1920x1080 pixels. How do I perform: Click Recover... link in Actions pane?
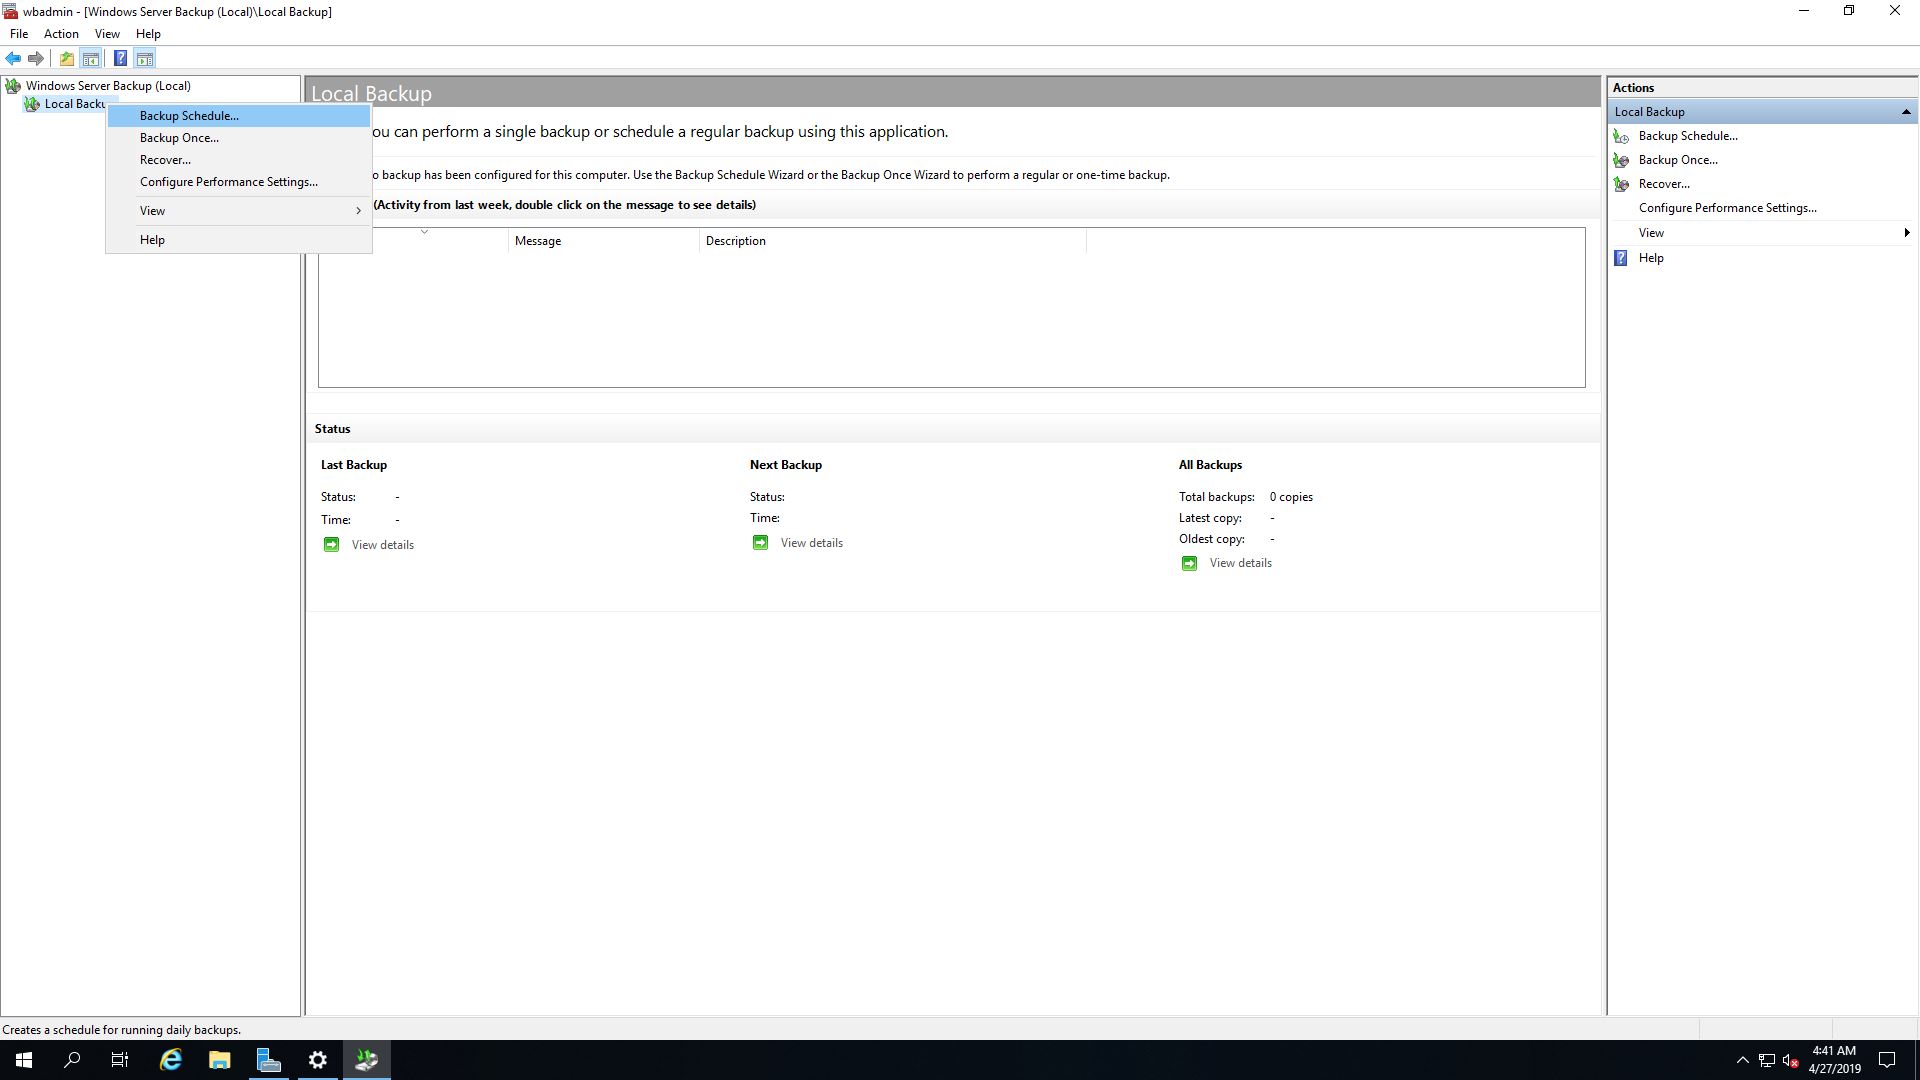(x=1664, y=184)
